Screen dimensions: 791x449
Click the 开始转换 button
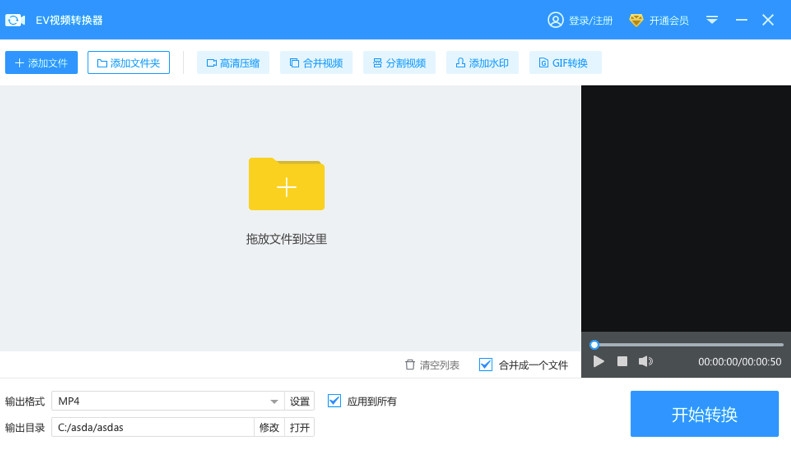point(704,414)
